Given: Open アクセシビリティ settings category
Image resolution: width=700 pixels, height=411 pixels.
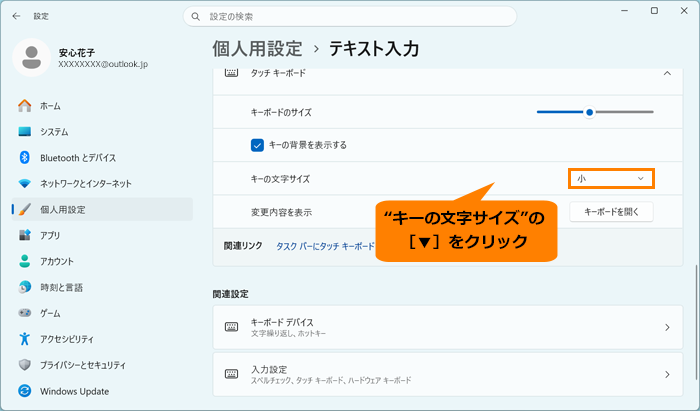Looking at the screenshot, I should tap(102, 339).
